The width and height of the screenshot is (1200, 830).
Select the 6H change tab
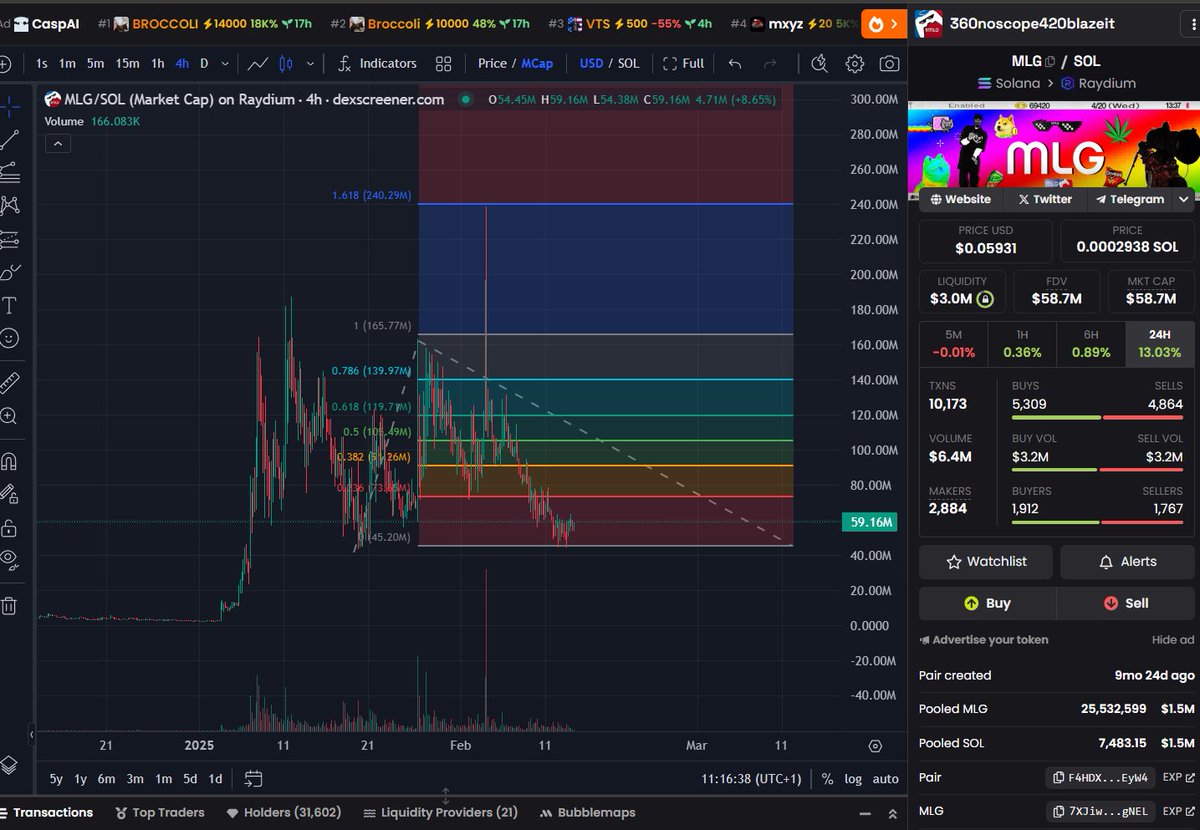tap(1091, 344)
